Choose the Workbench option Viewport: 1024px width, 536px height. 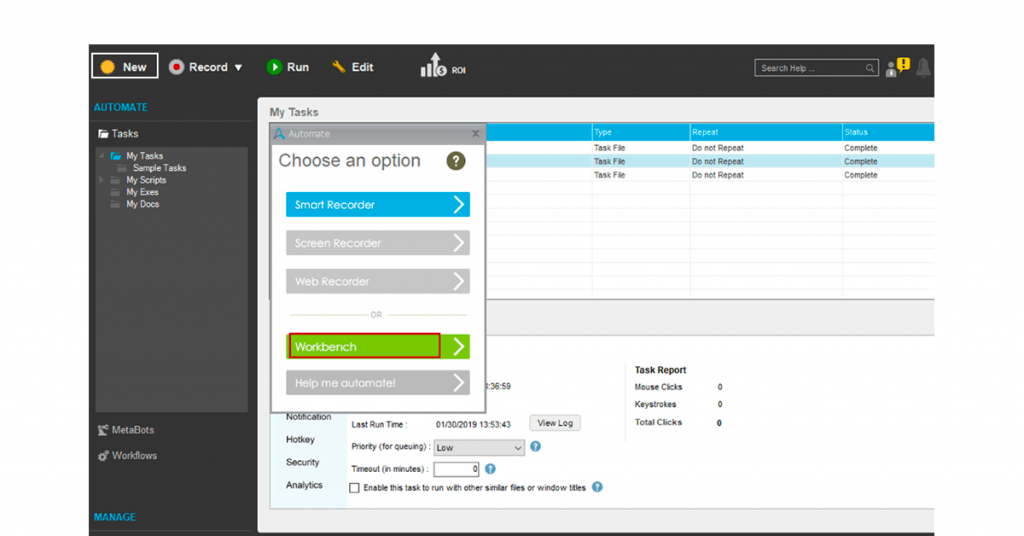click(377, 346)
